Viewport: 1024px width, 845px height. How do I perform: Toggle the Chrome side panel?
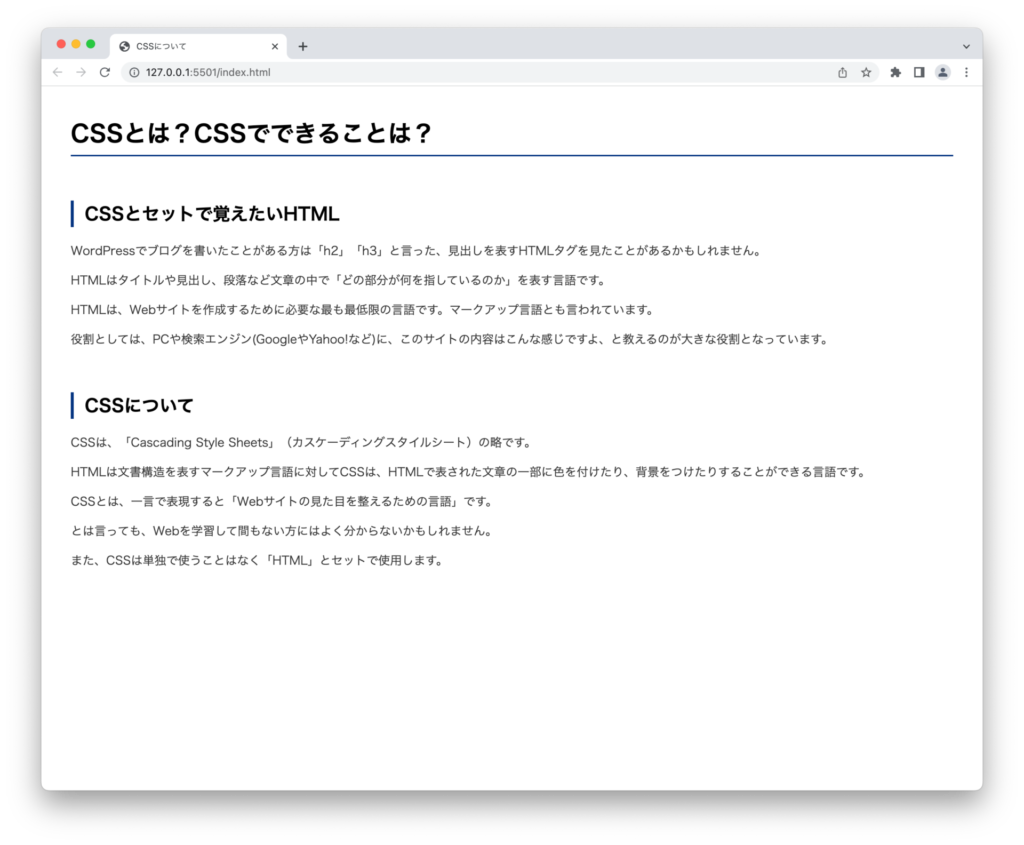919,72
